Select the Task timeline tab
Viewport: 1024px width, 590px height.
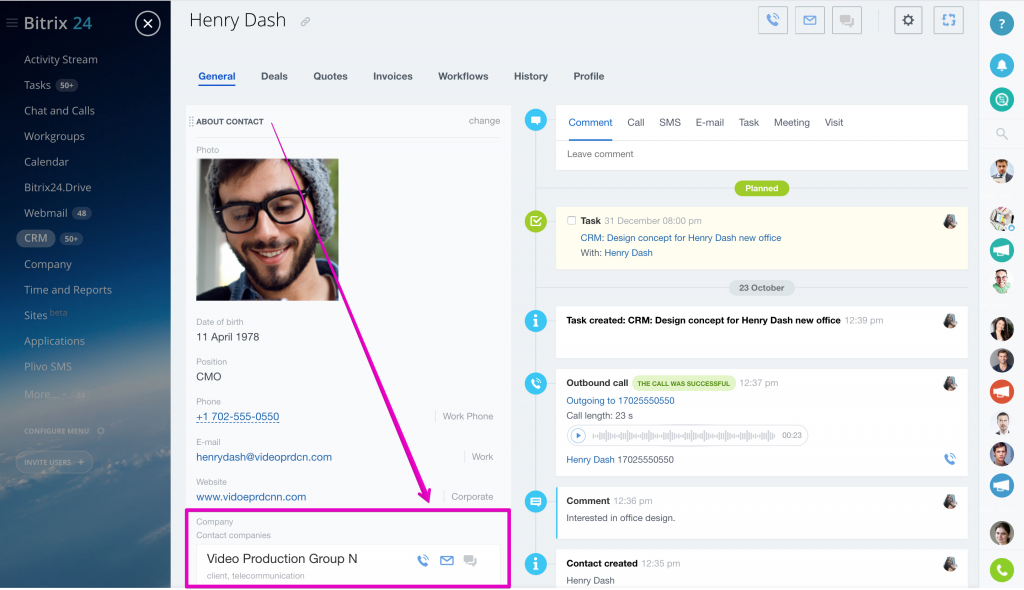(x=749, y=123)
